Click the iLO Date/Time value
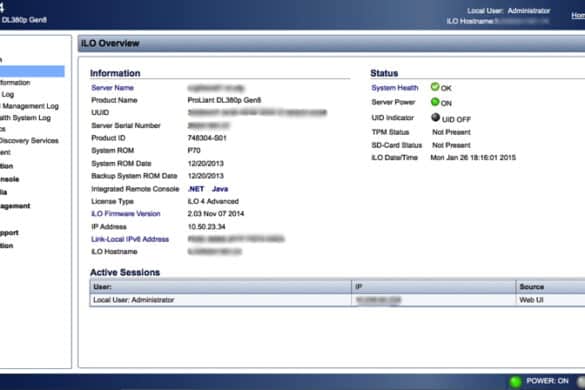This screenshot has height=390, width=585. [x=473, y=157]
